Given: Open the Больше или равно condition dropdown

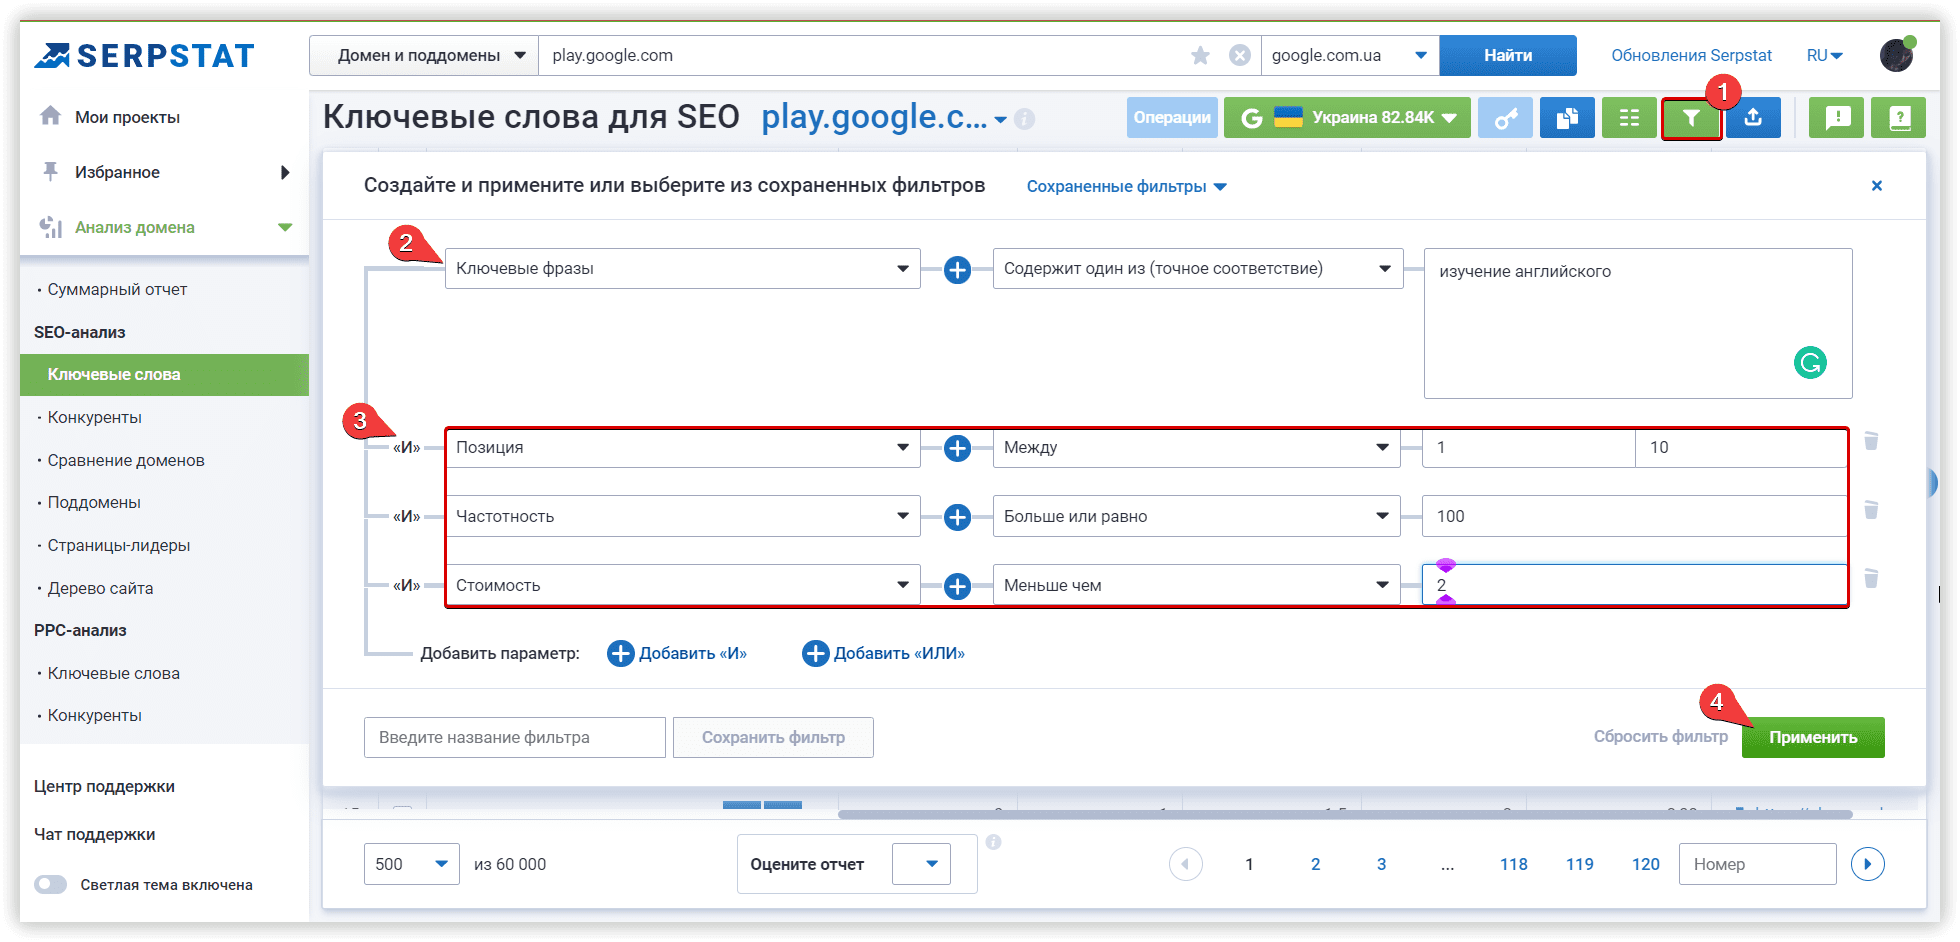Looking at the screenshot, I should pos(1196,517).
